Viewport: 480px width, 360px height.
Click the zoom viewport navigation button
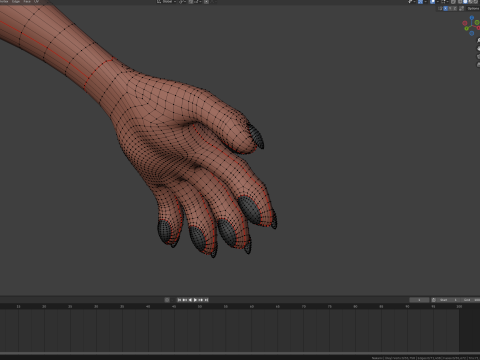(478, 40)
